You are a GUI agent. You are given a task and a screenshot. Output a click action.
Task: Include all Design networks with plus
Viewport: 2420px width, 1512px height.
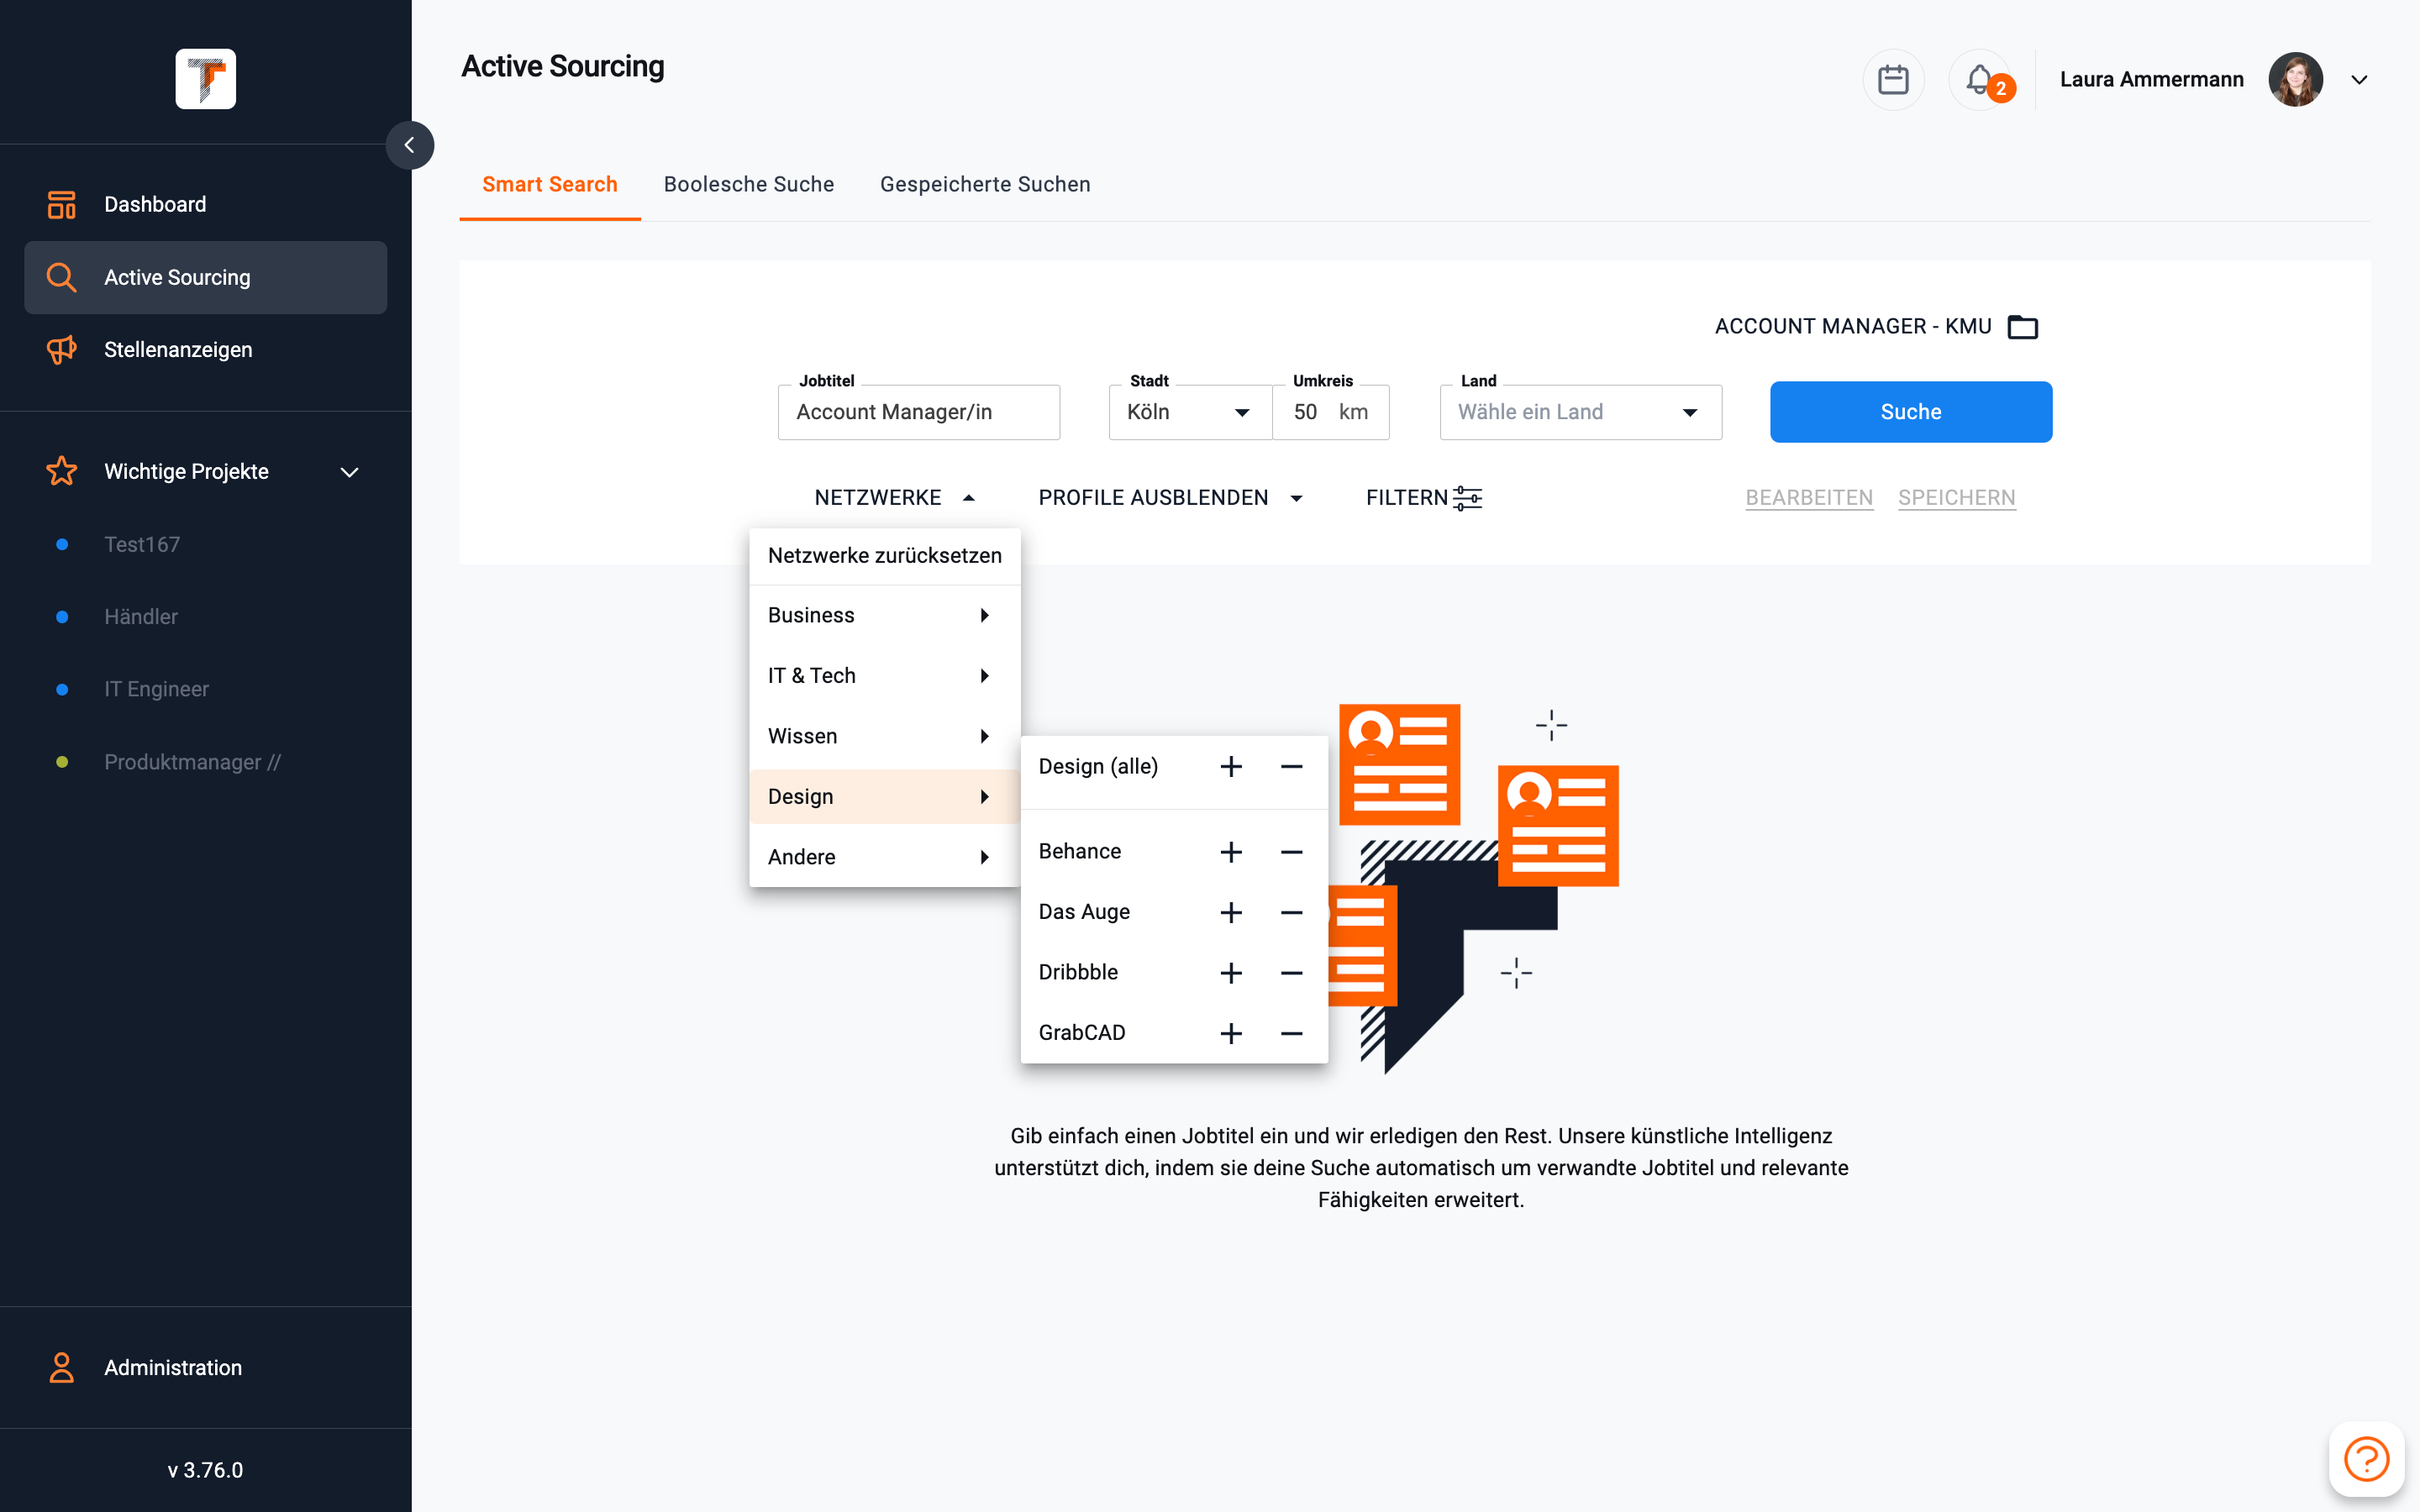tap(1231, 767)
